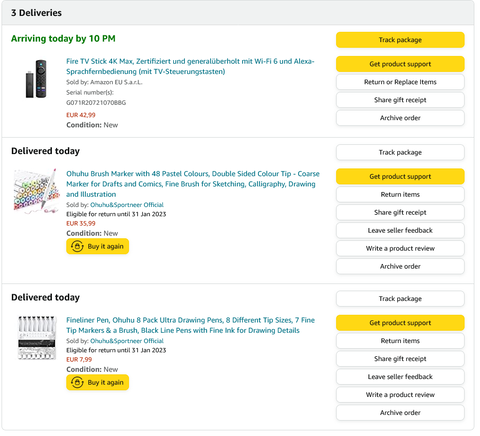Archive order for the Fire TV Stick
Viewport: 480px width, 436px height.
[400, 118]
